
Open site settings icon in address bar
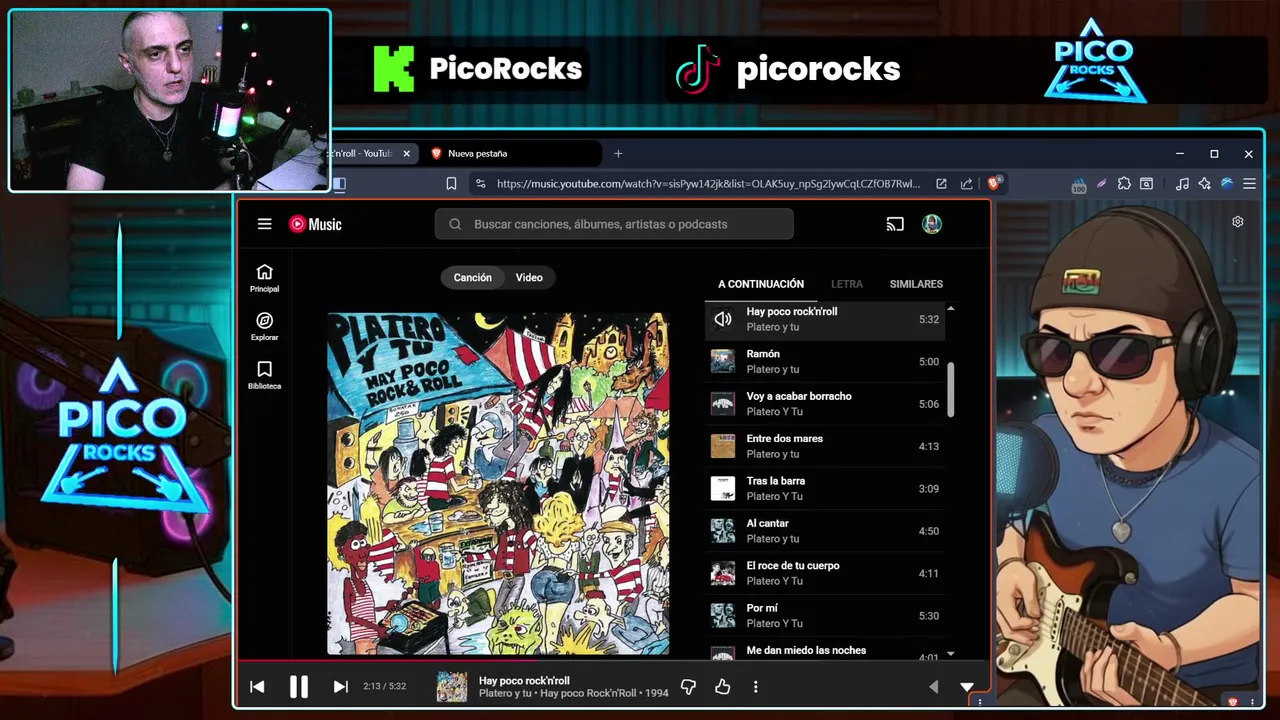(481, 184)
